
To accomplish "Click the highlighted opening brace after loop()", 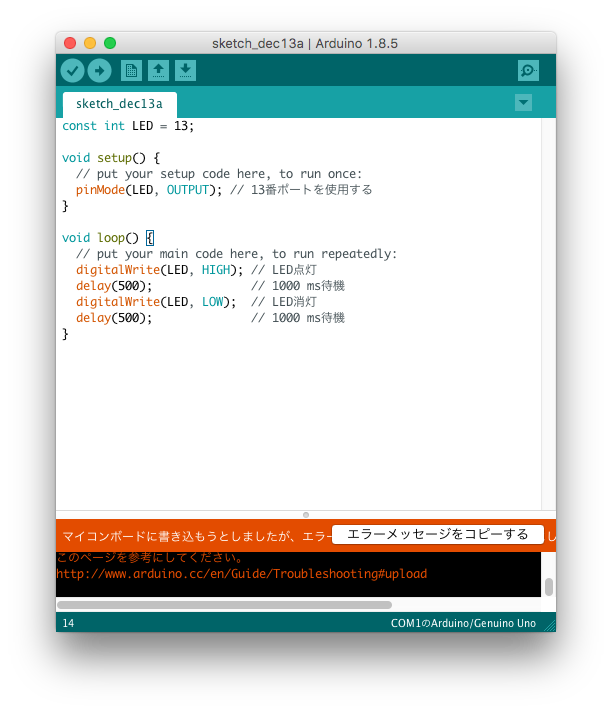I will 150,238.
